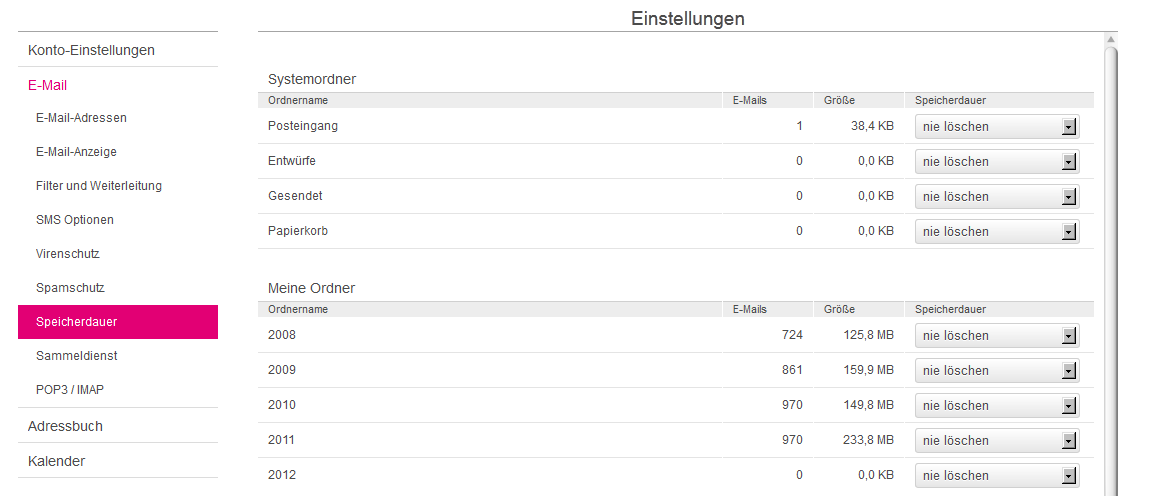Image resolution: width=1149 pixels, height=496 pixels.
Task: Select storage duration dropdown for folder 2011
Action: coord(997,441)
